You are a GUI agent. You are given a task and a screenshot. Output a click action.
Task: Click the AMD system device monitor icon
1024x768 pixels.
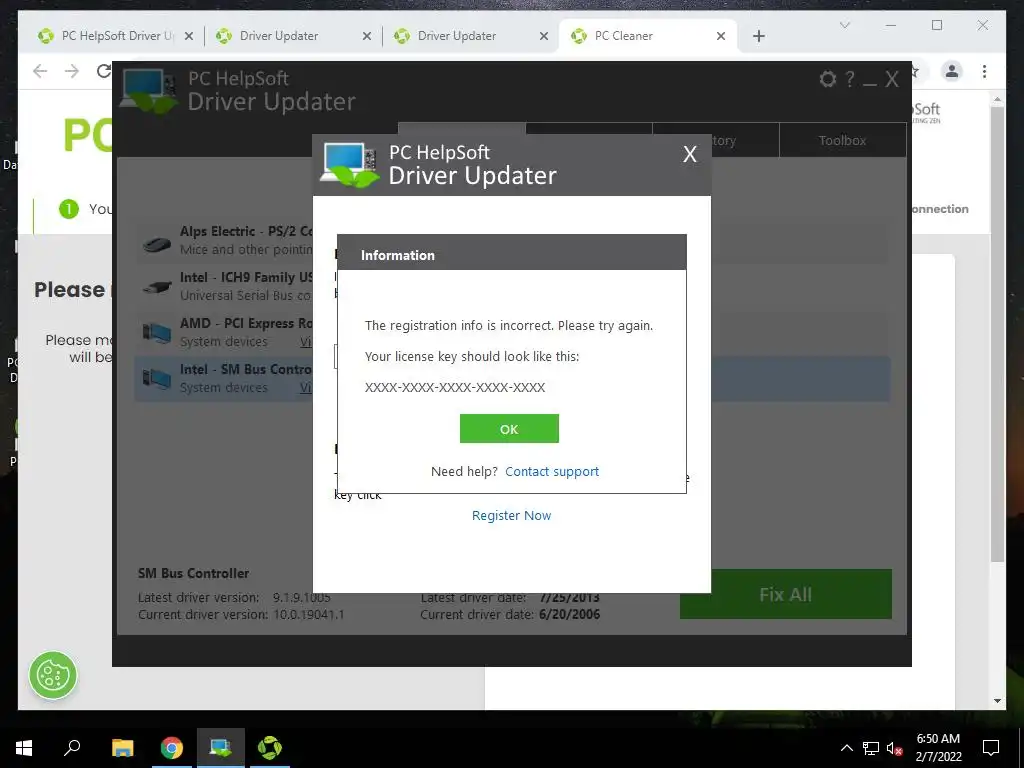coord(157,333)
